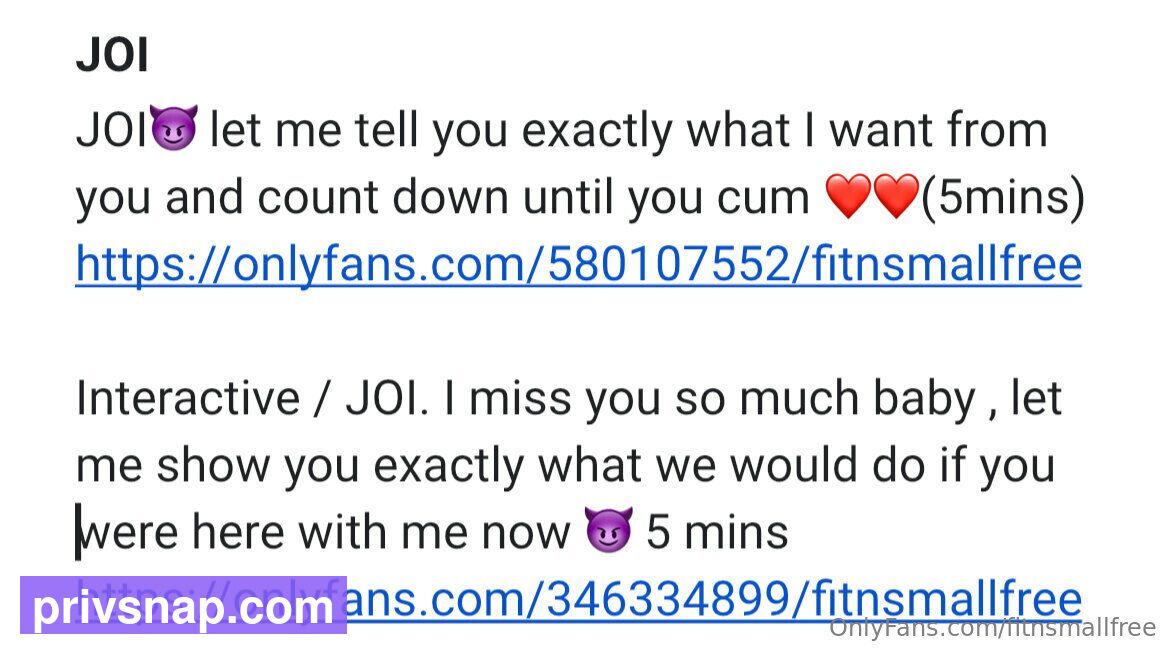Click the OnlyFans.com/fitnsmallfree watermark text
Image resolution: width=1170 pixels, height=655 pixels.
[992, 627]
